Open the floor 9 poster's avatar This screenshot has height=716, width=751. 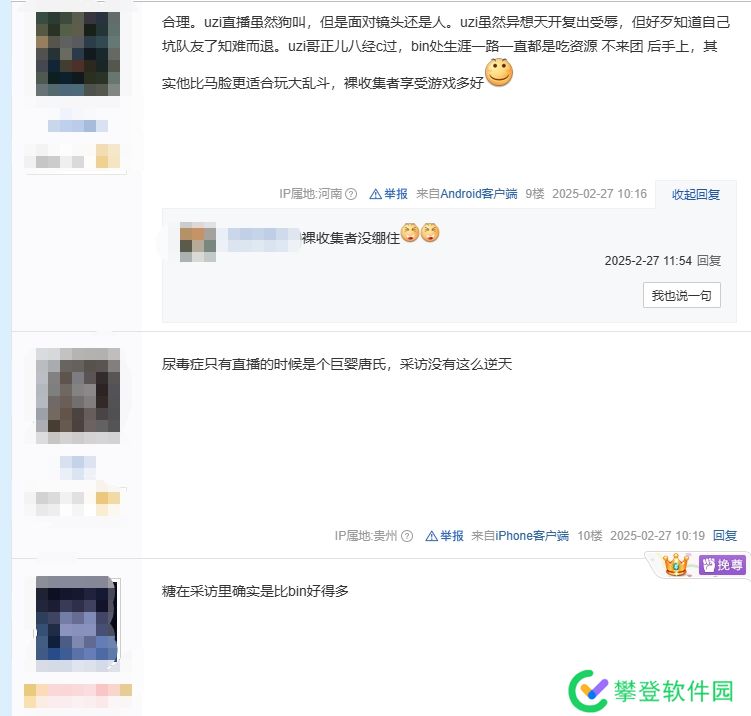[78, 54]
